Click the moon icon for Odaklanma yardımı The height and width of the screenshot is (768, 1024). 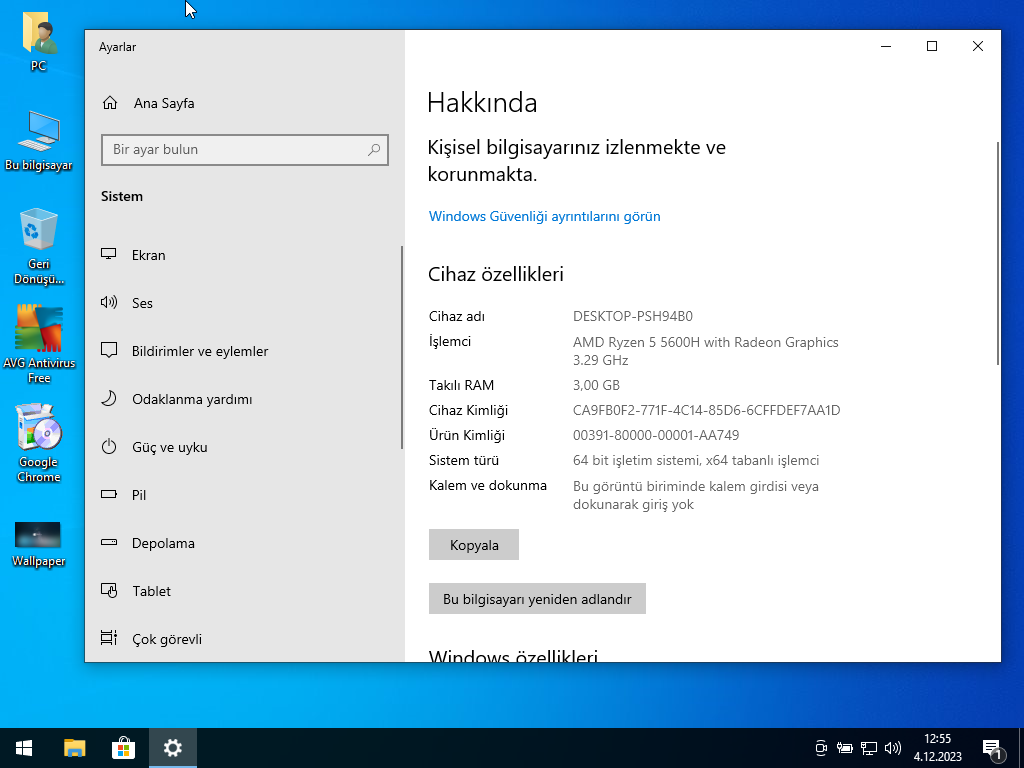click(x=108, y=398)
